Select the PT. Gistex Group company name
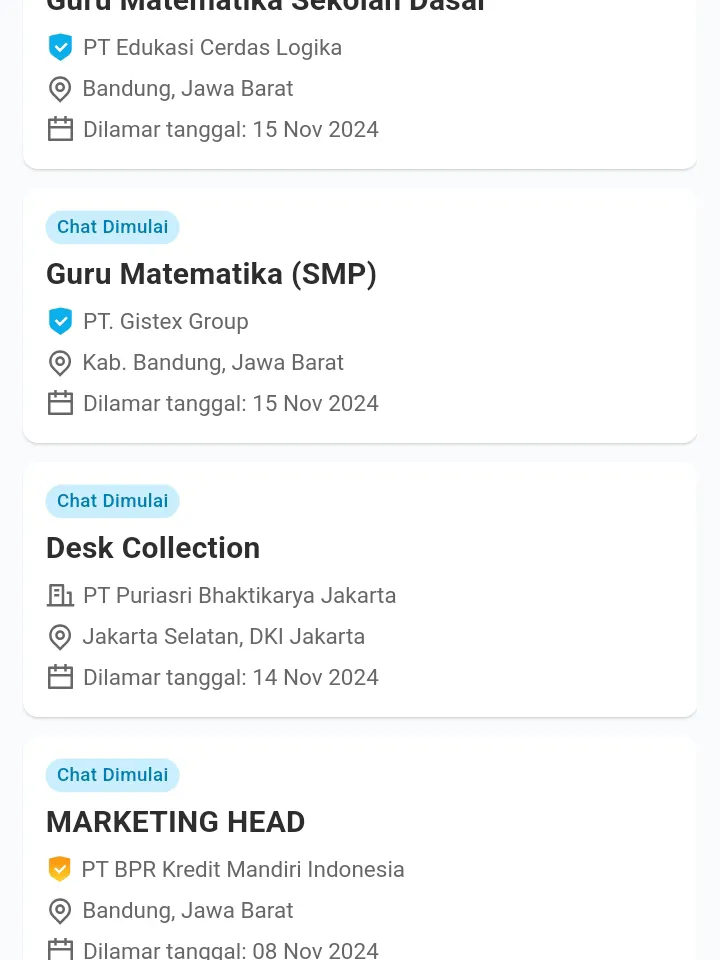720x960 pixels. (x=166, y=321)
